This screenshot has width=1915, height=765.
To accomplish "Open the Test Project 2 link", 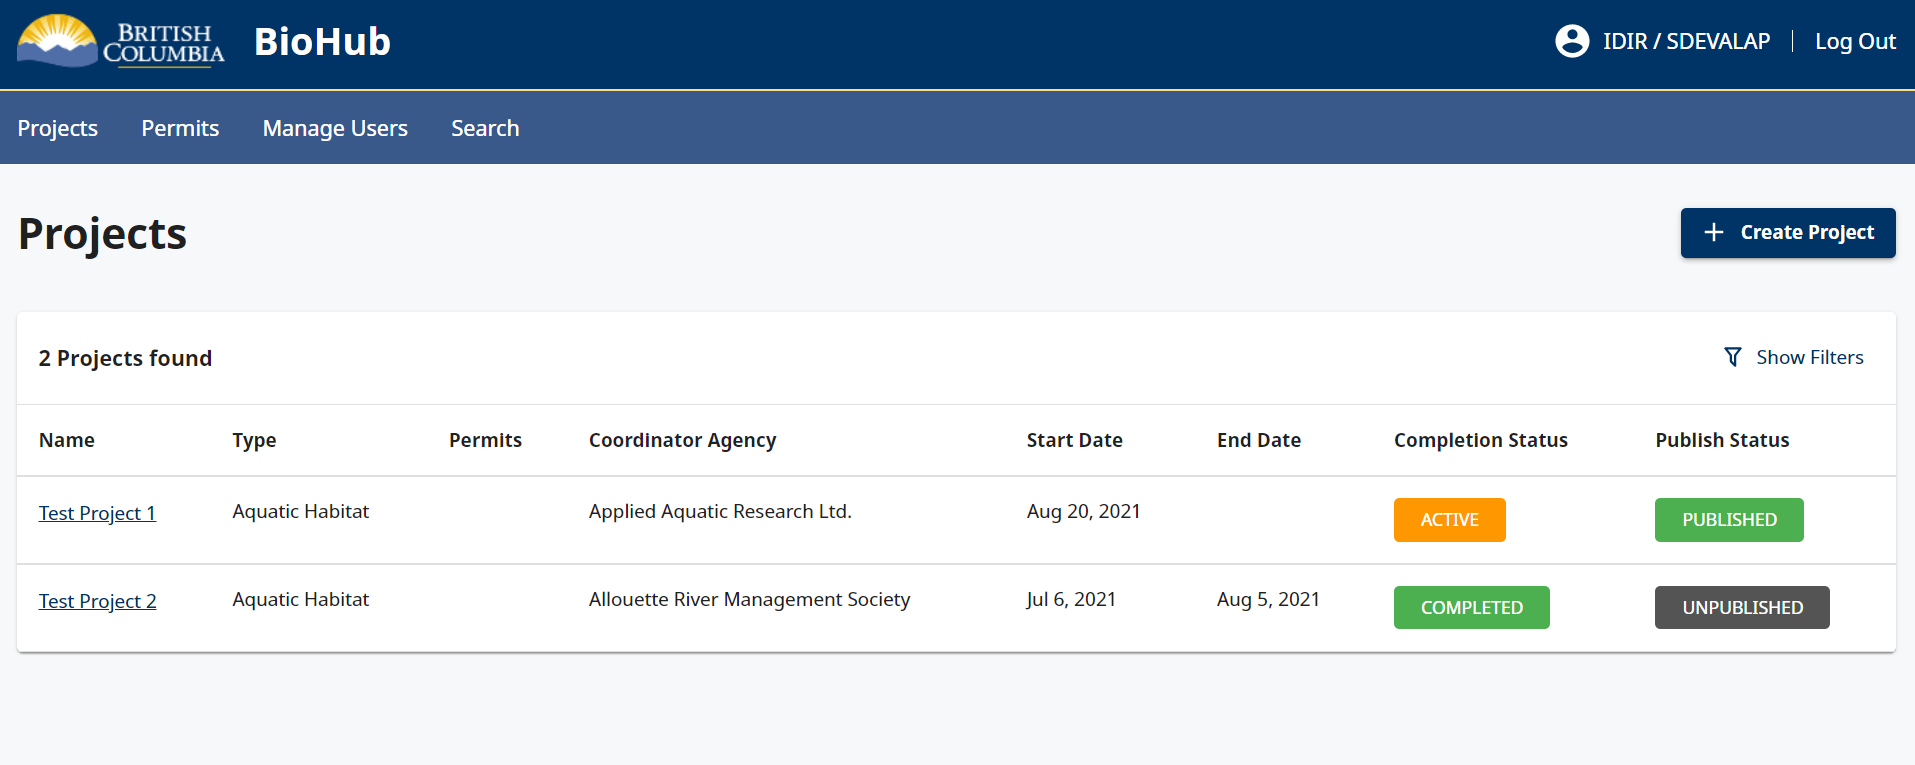I will pos(97,601).
